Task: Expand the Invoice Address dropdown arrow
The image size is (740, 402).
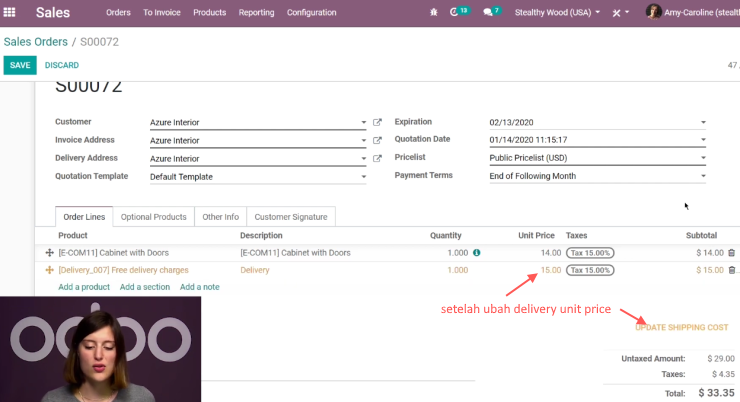Action: click(363, 140)
